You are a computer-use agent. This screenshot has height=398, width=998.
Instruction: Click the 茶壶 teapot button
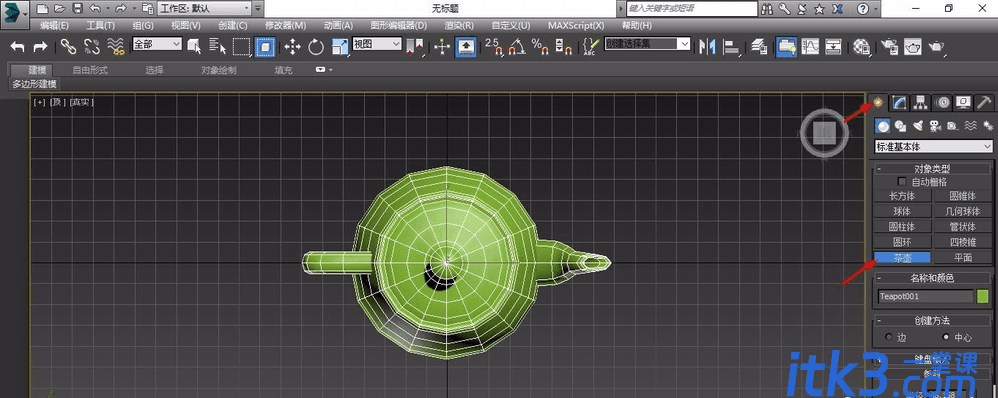coord(902,258)
